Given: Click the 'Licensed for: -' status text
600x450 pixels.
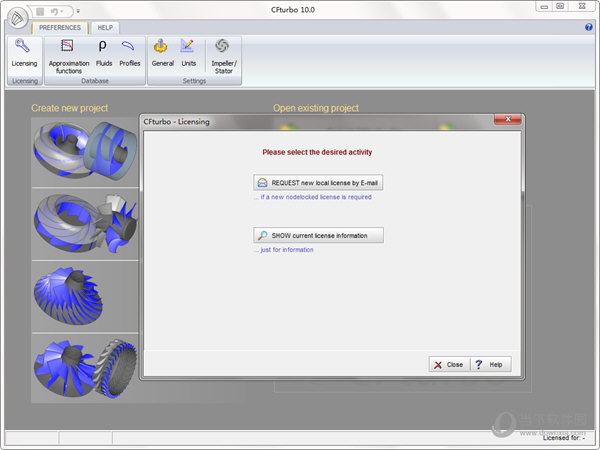Looking at the screenshot, I should (564, 438).
